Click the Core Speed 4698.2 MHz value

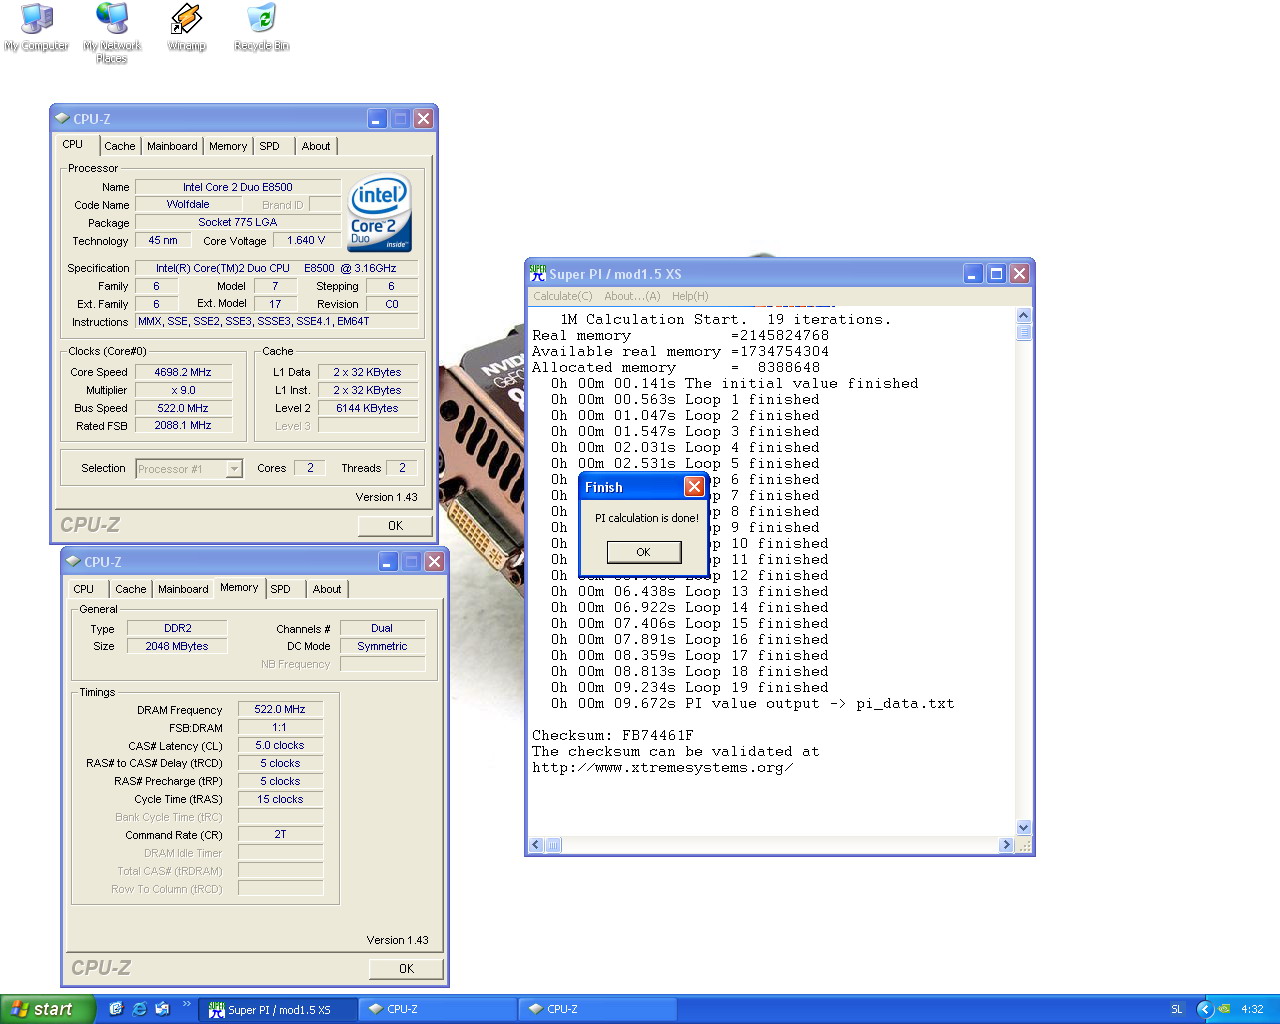point(183,372)
